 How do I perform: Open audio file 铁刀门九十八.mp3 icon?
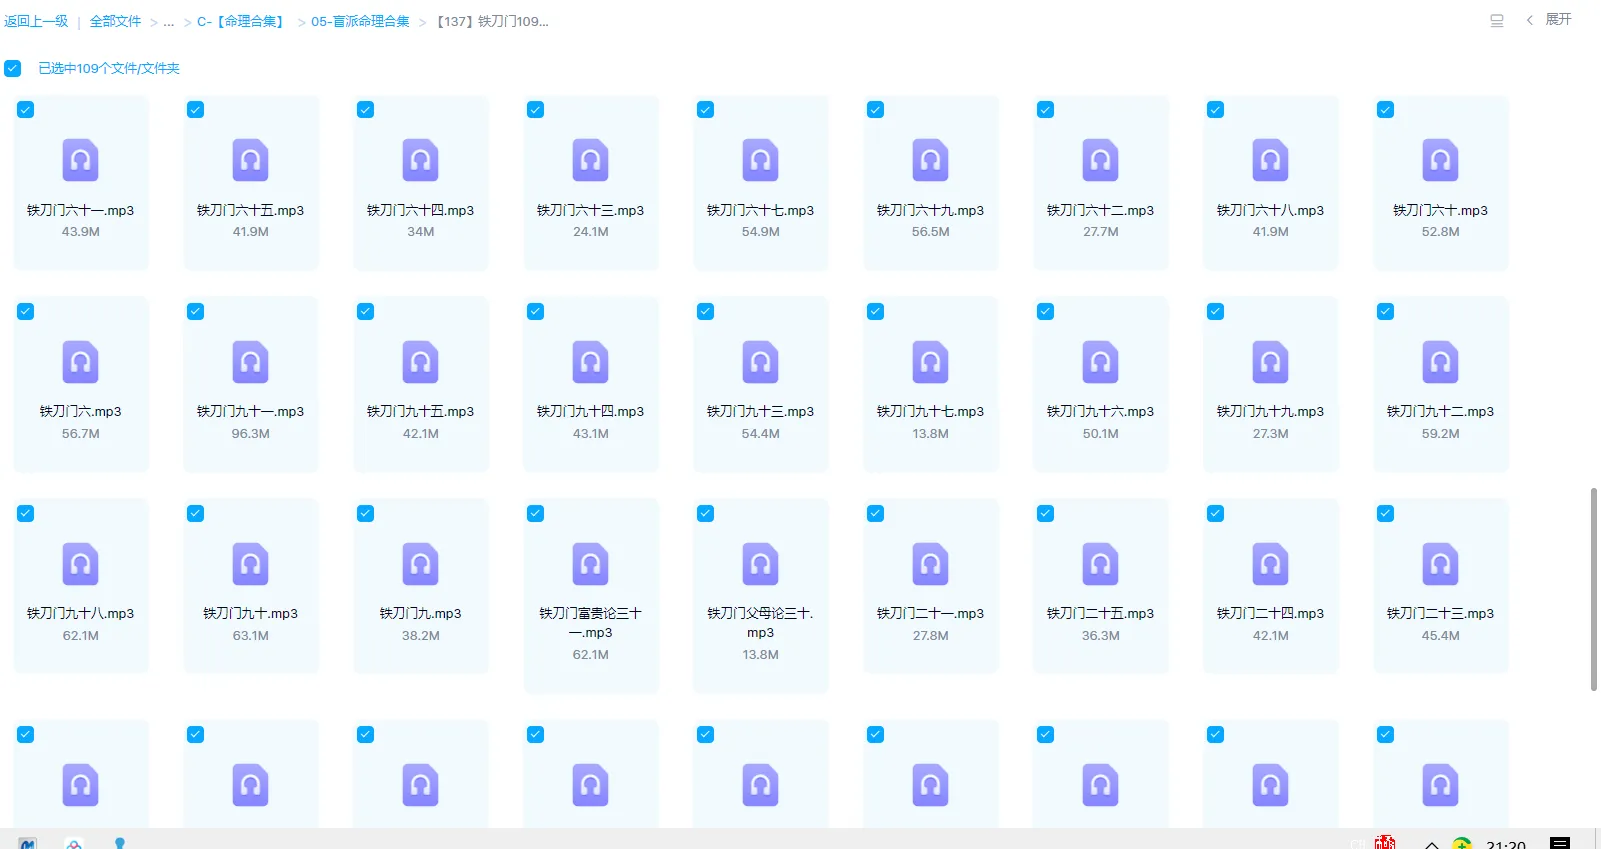point(81,564)
